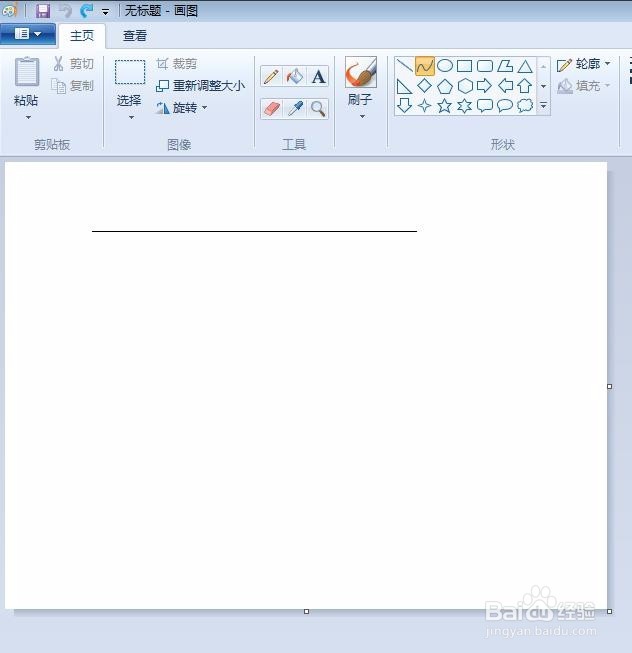Choose the Rectangle shape
This screenshot has height=653, width=632.
(465, 66)
